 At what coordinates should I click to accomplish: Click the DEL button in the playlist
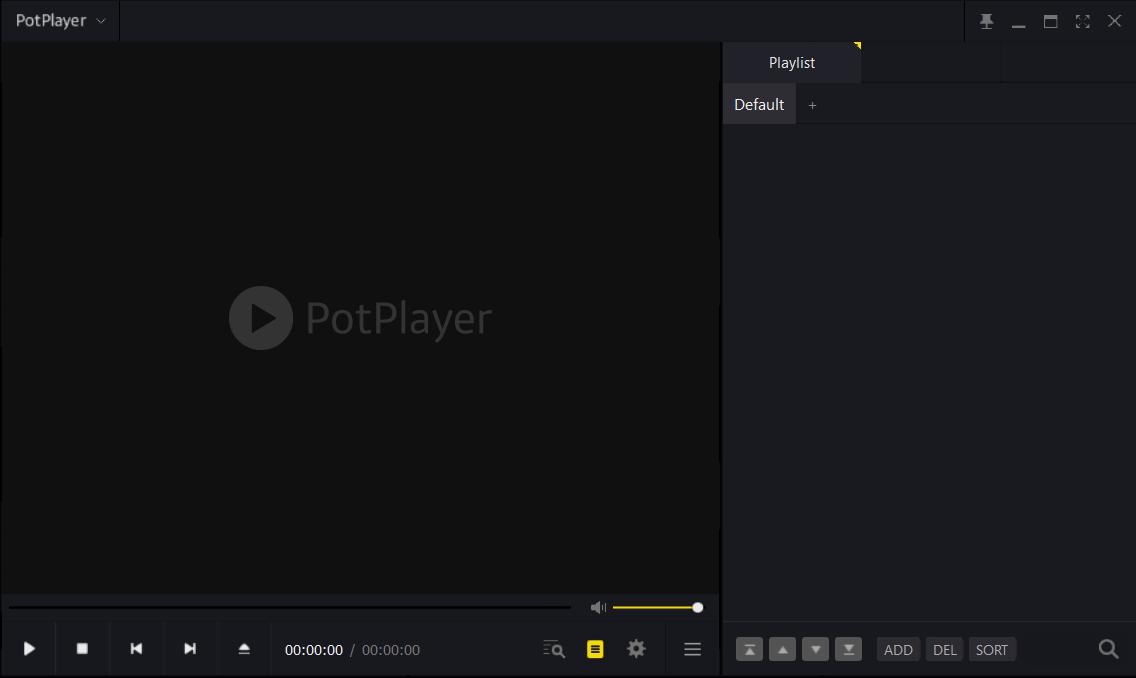pos(945,650)
